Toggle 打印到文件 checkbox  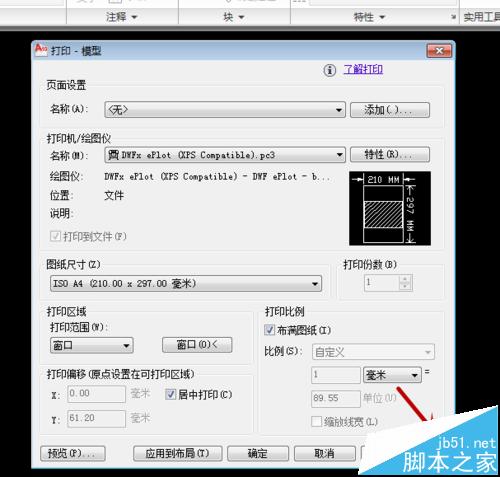(55, 236)
